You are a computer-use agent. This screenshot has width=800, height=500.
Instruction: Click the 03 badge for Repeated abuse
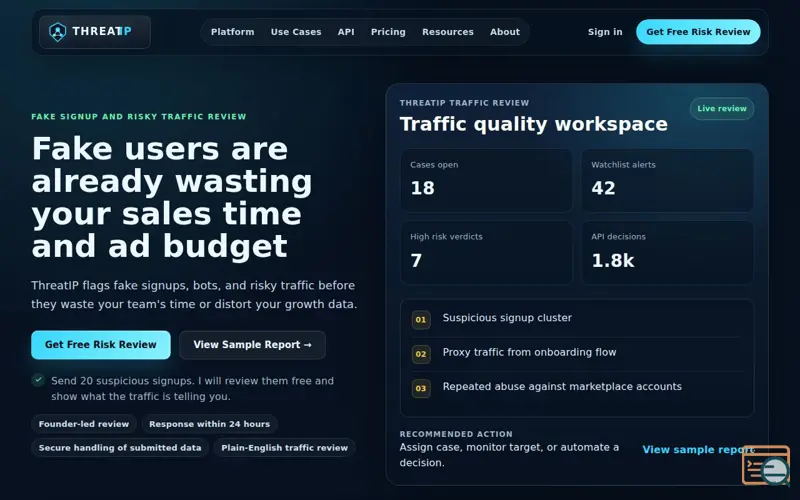(421, 388)
